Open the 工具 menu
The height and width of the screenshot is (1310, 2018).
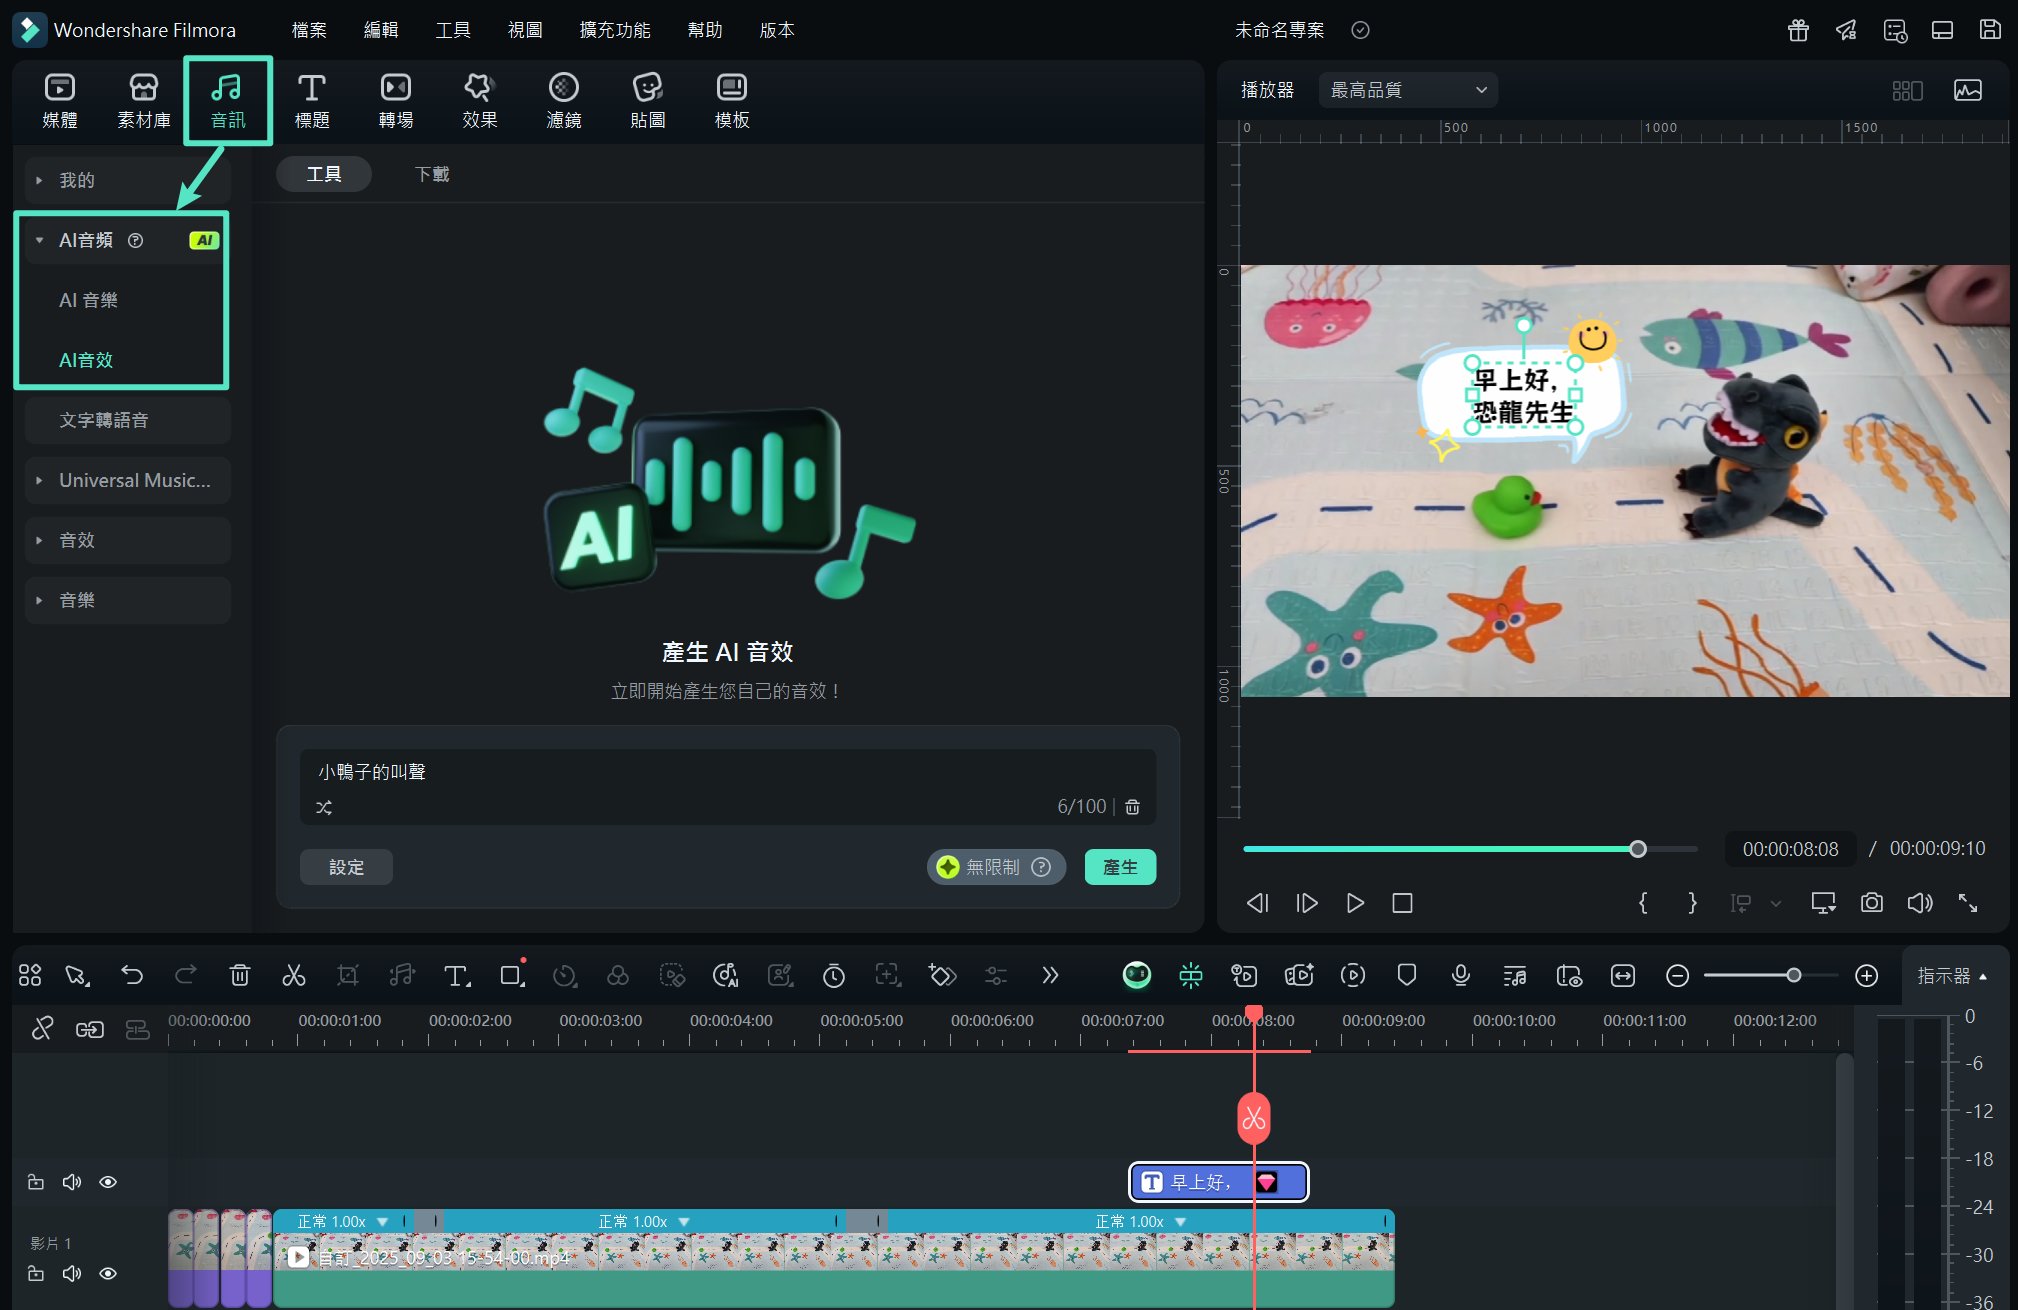coord(453,30)
